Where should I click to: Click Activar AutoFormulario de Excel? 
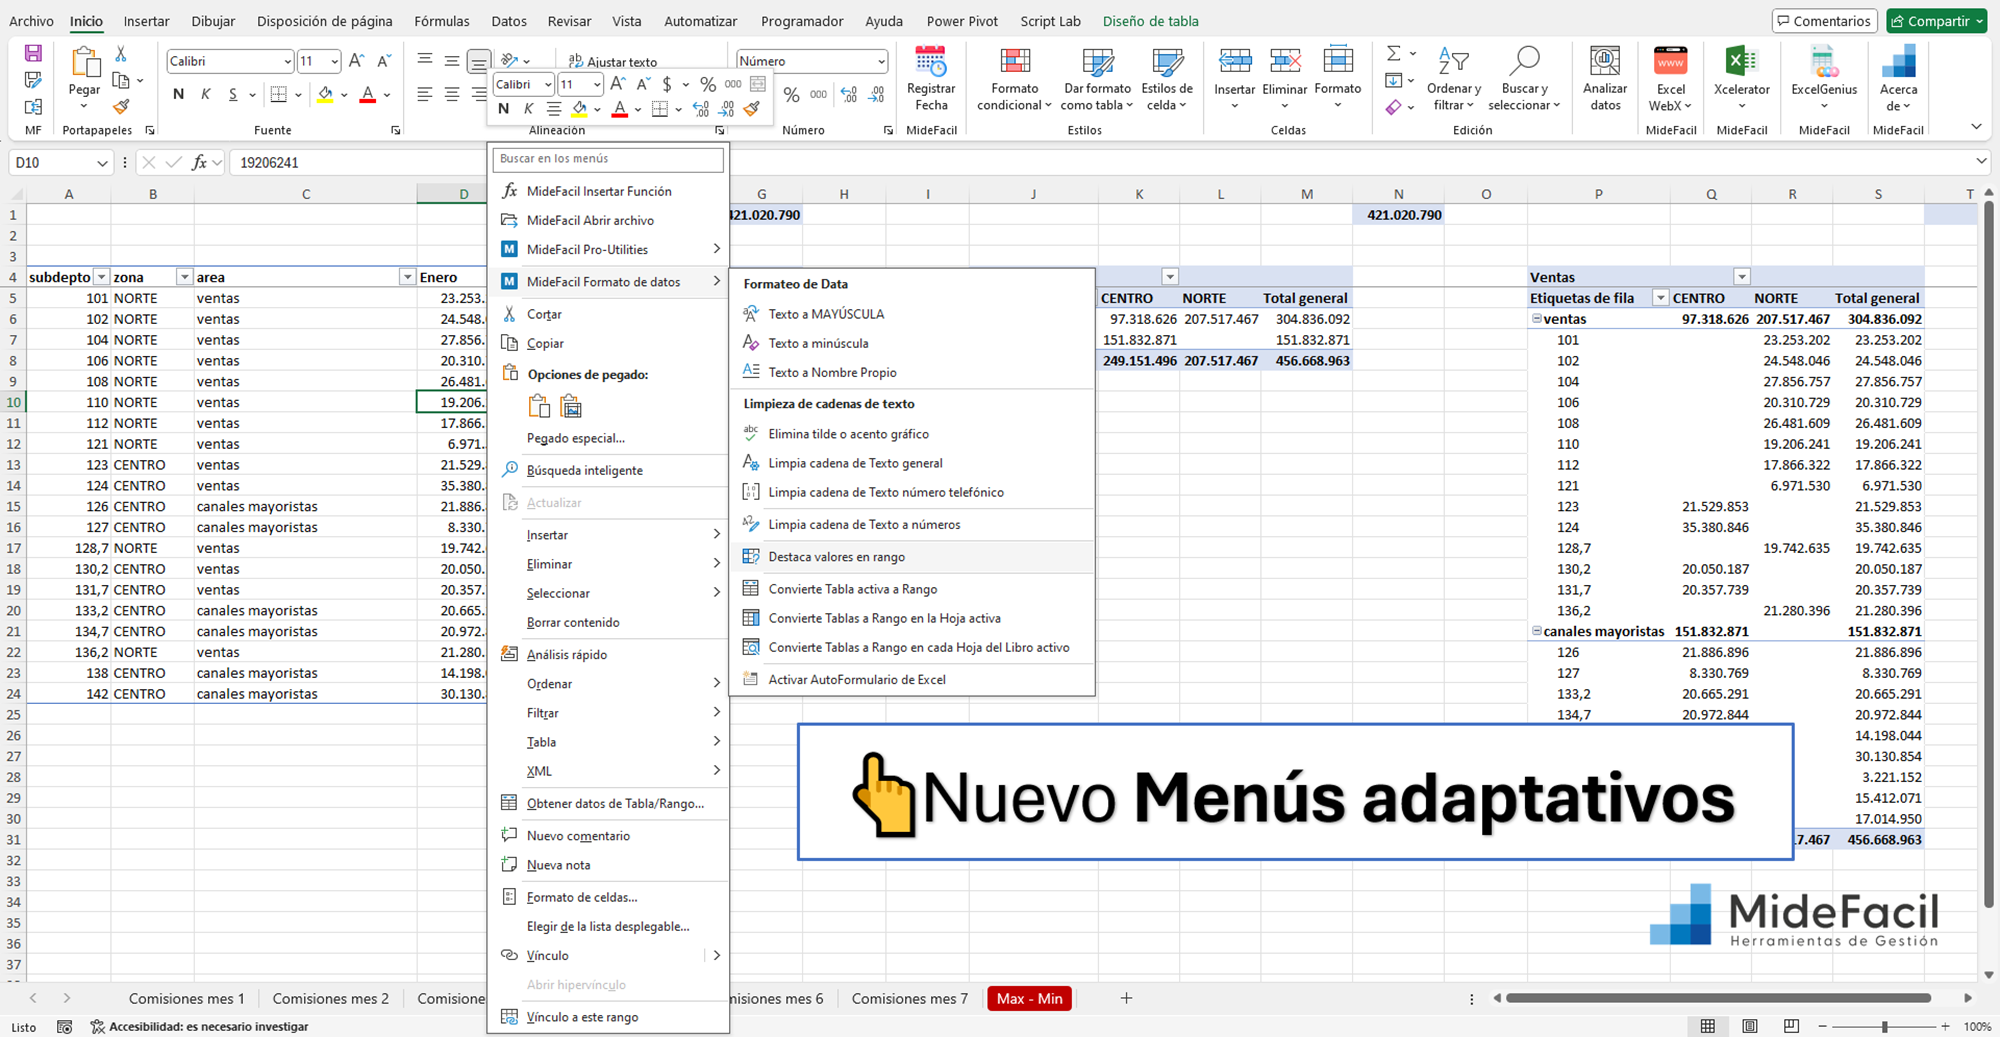[x=856, y=679]
